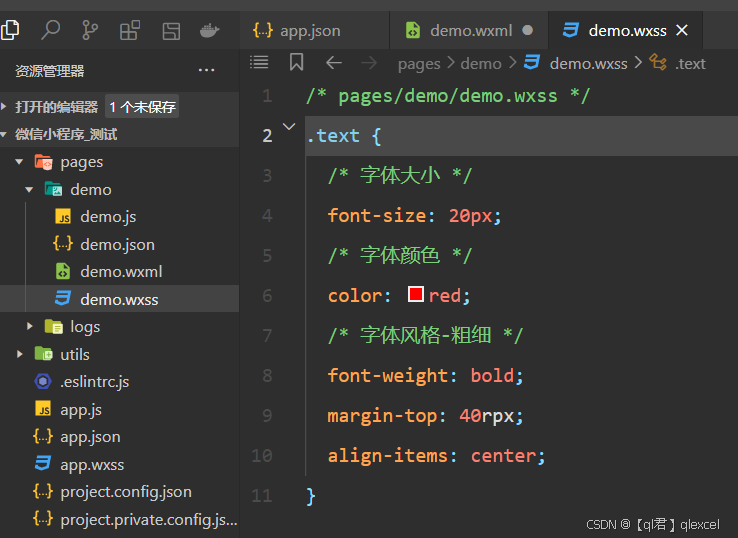Switch to the app.json tab
This screenshot has width=738, height=538.
314,31
